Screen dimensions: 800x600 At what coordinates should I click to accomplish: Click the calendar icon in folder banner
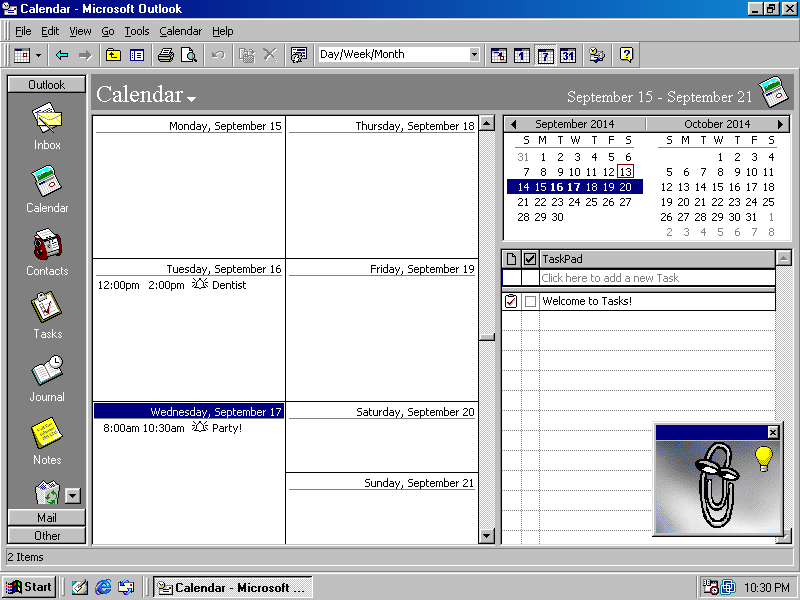coord(773,92)
